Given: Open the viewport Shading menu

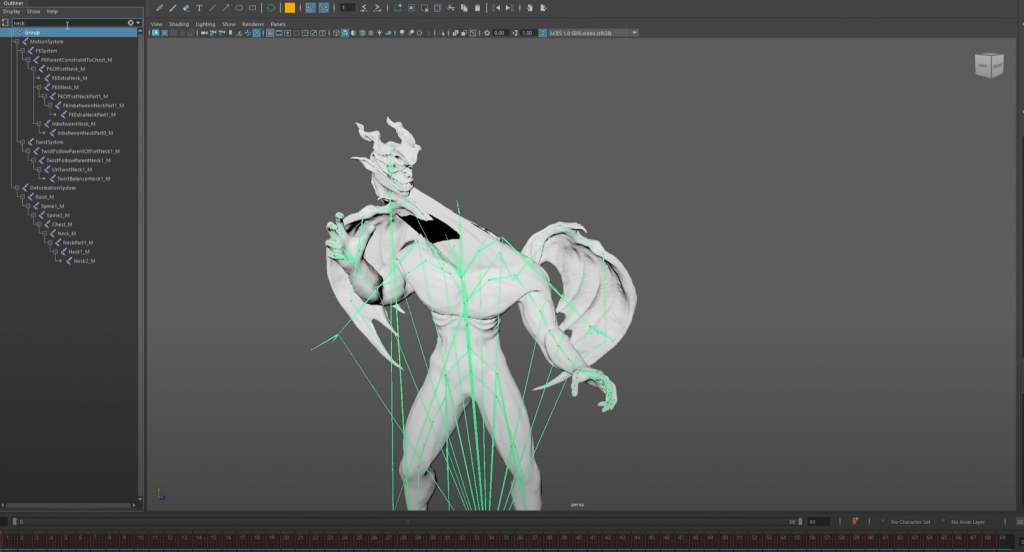Looking at the screenshot, I should tap(179, 24).
